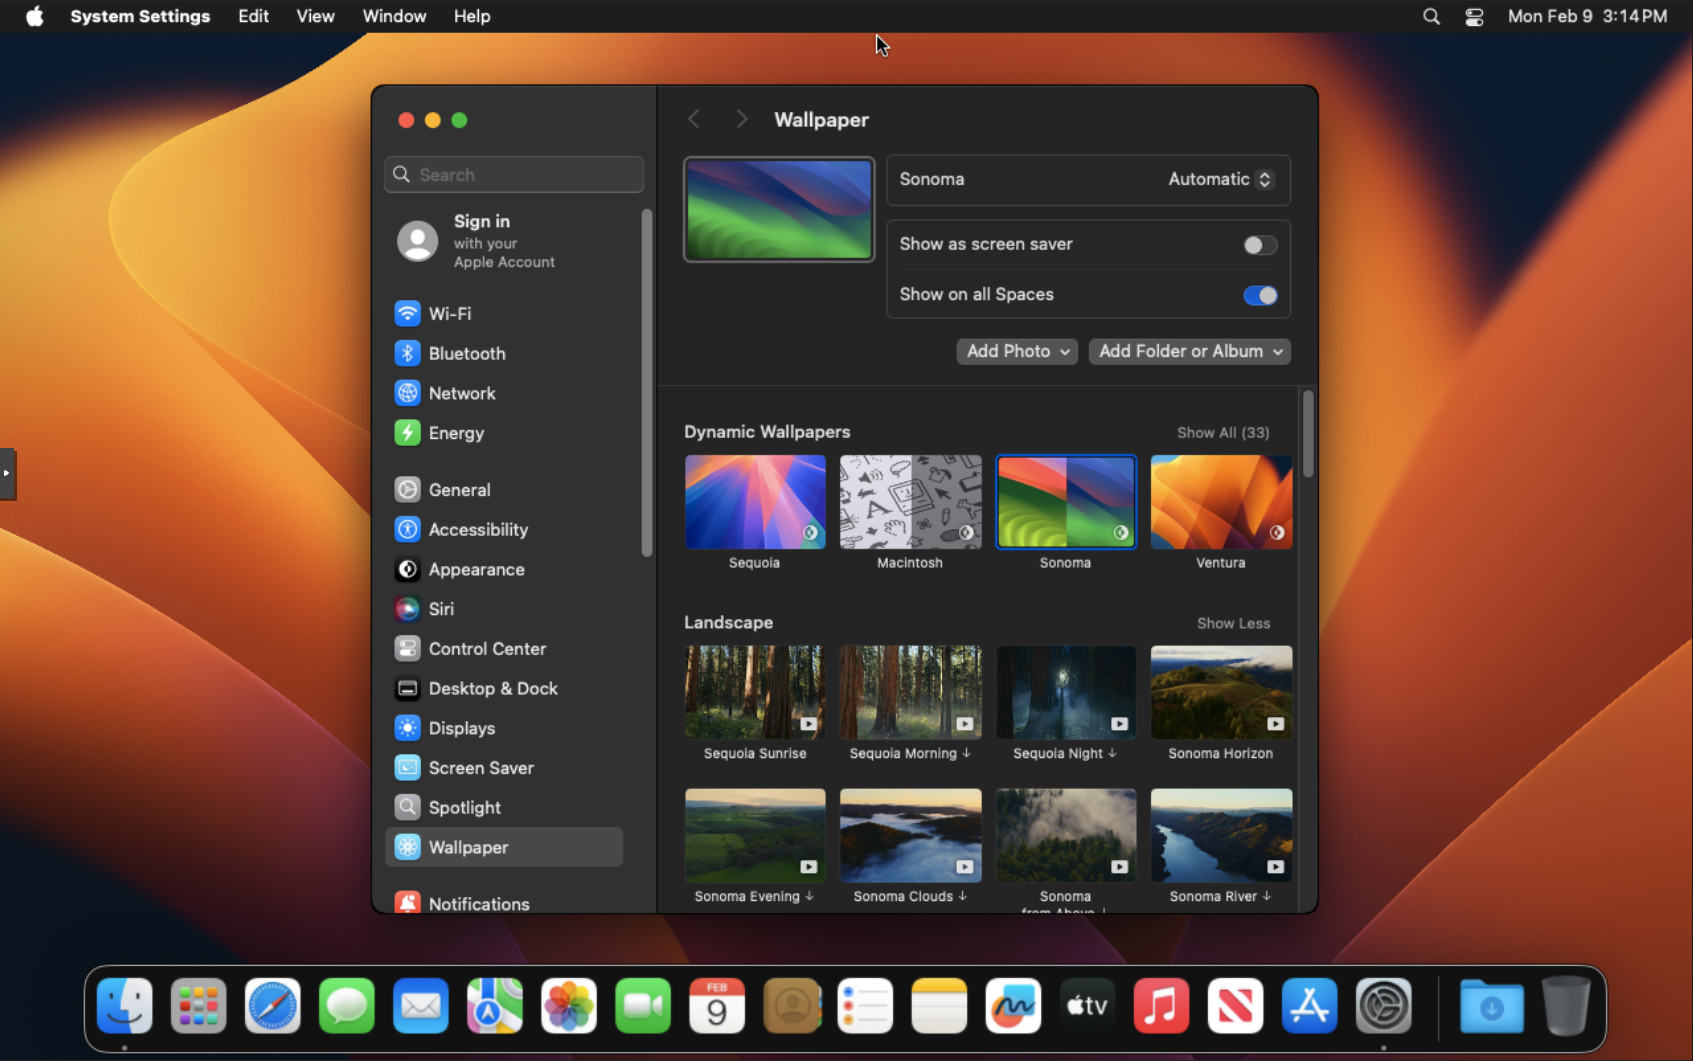Open Photos from the Dock
1693x1061 pixels.
tap(569, 1005)
